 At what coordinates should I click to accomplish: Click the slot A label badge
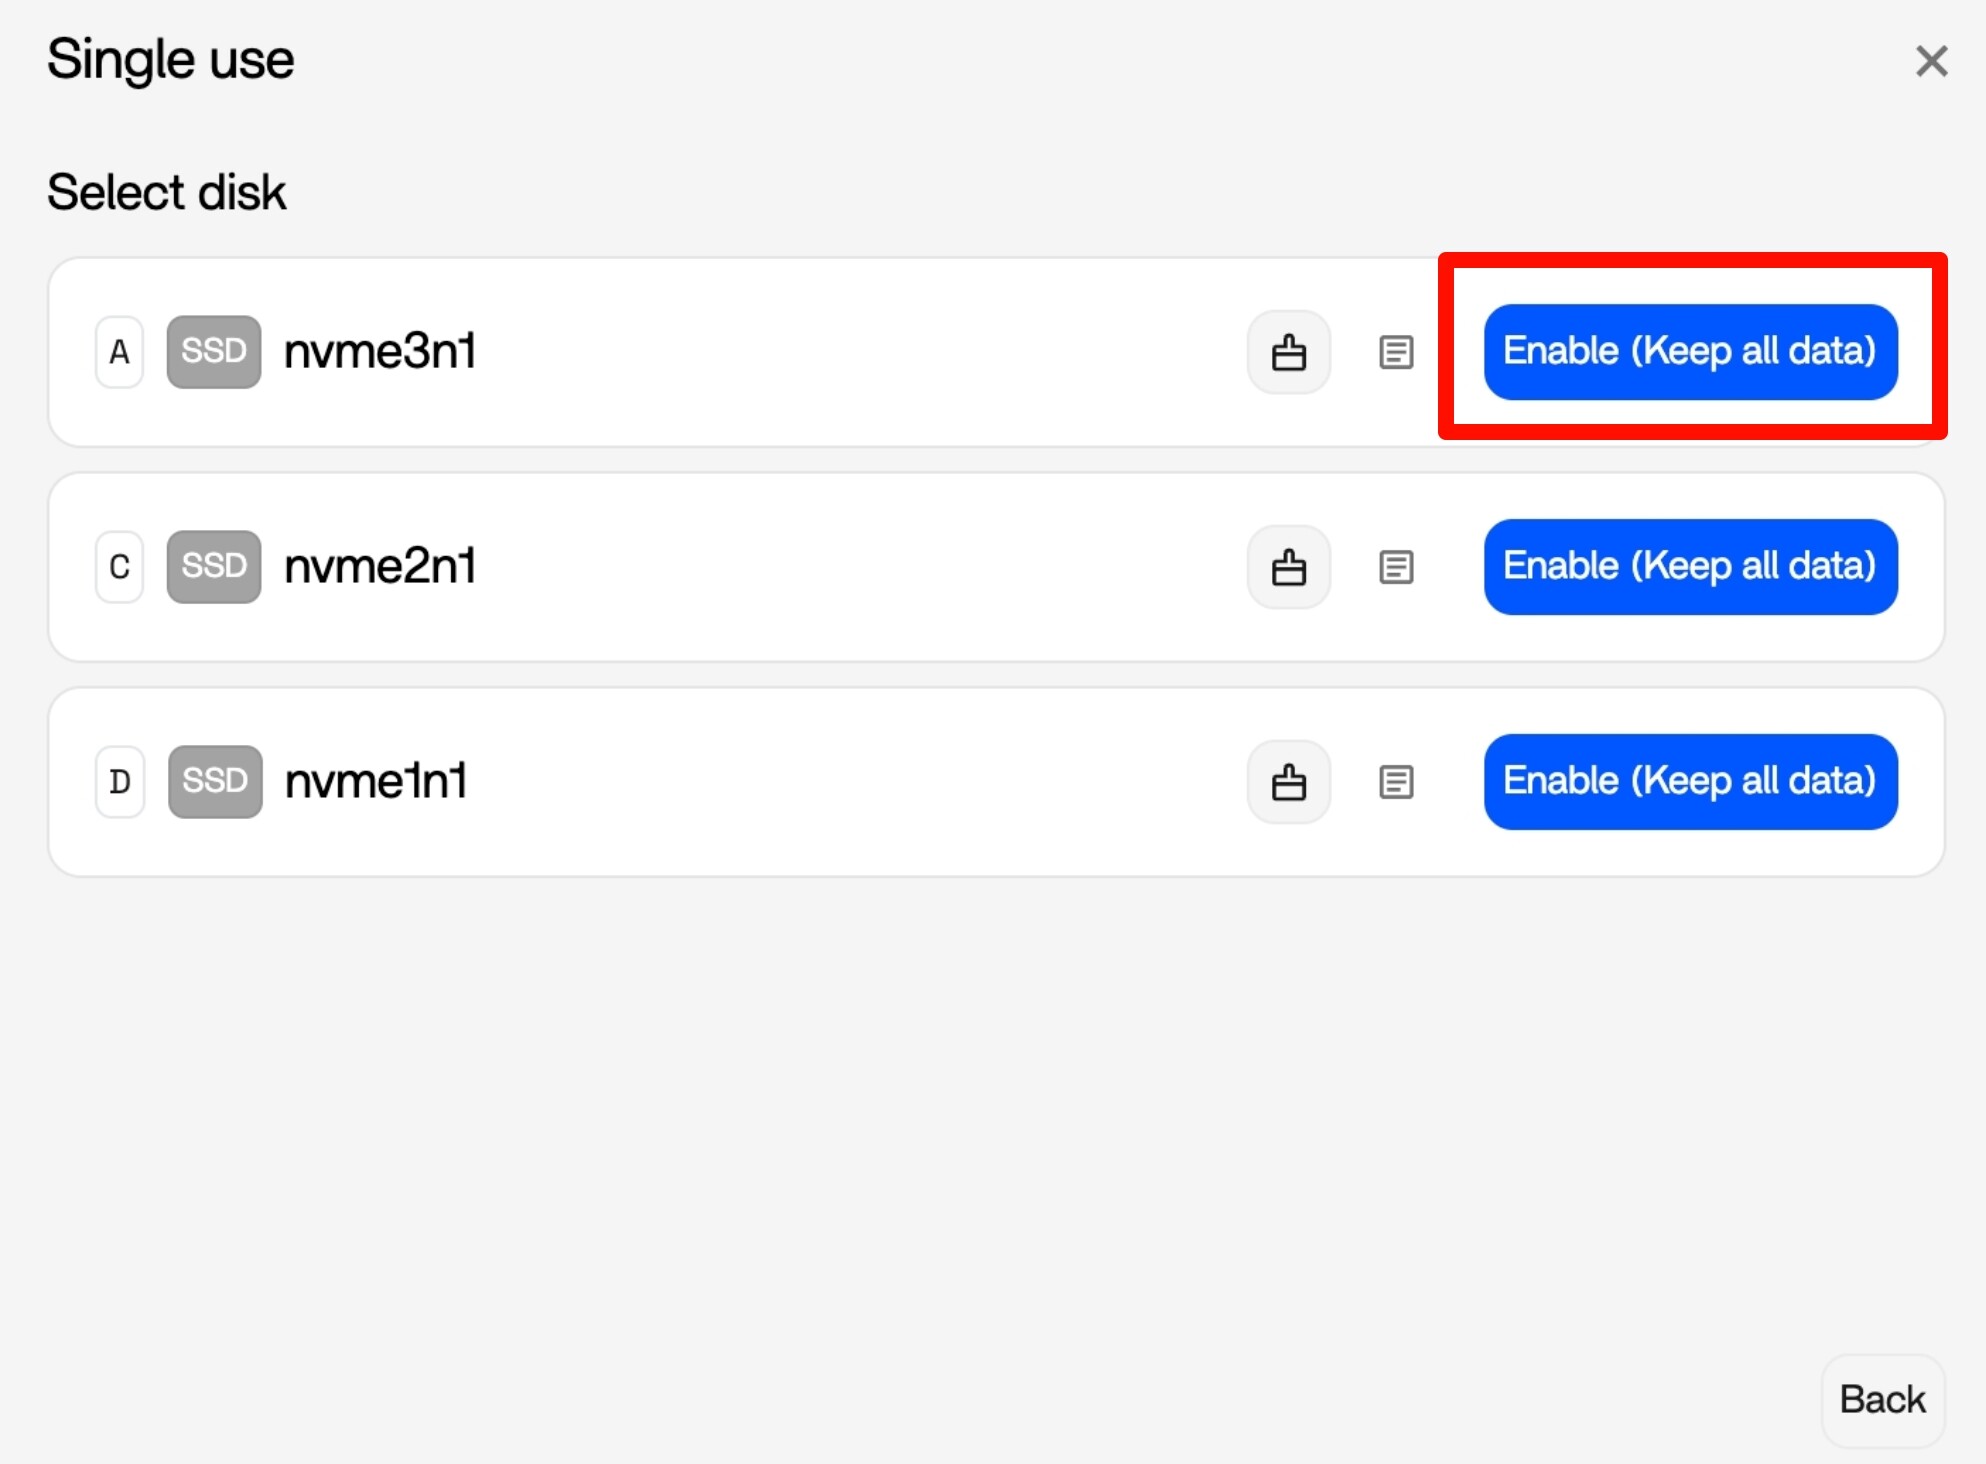(x=119, y=352)
